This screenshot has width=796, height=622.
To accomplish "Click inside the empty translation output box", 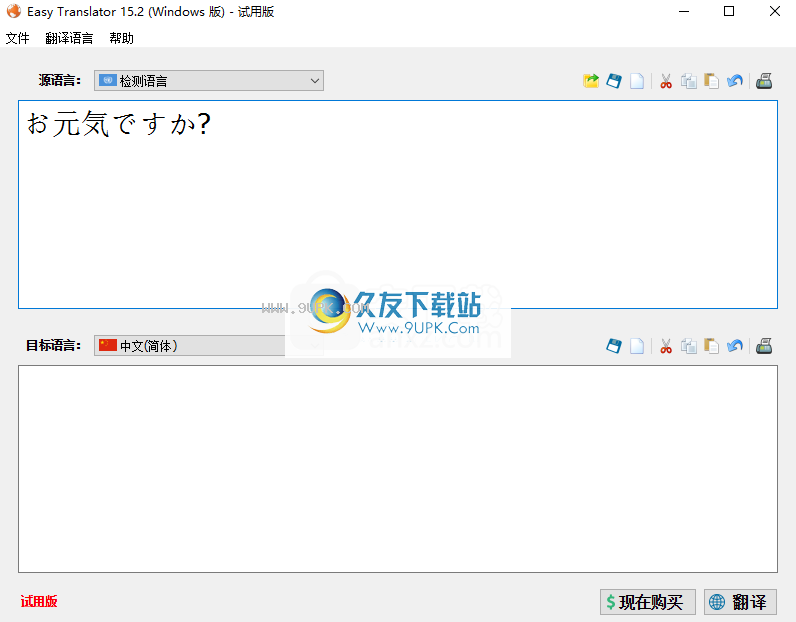I will click(398, 469).
